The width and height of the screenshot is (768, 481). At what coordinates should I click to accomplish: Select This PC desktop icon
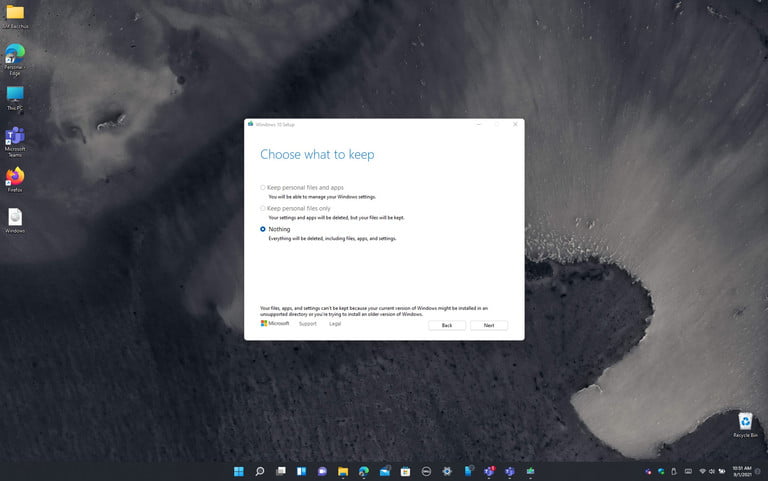point(15,98)
